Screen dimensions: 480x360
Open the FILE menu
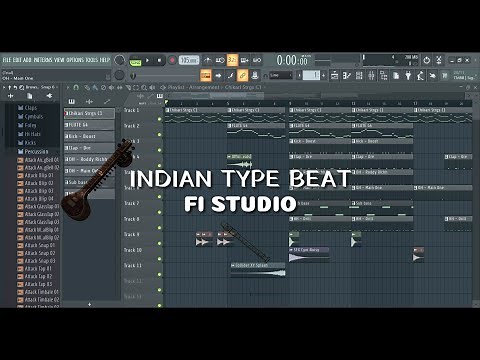(7, 60)
